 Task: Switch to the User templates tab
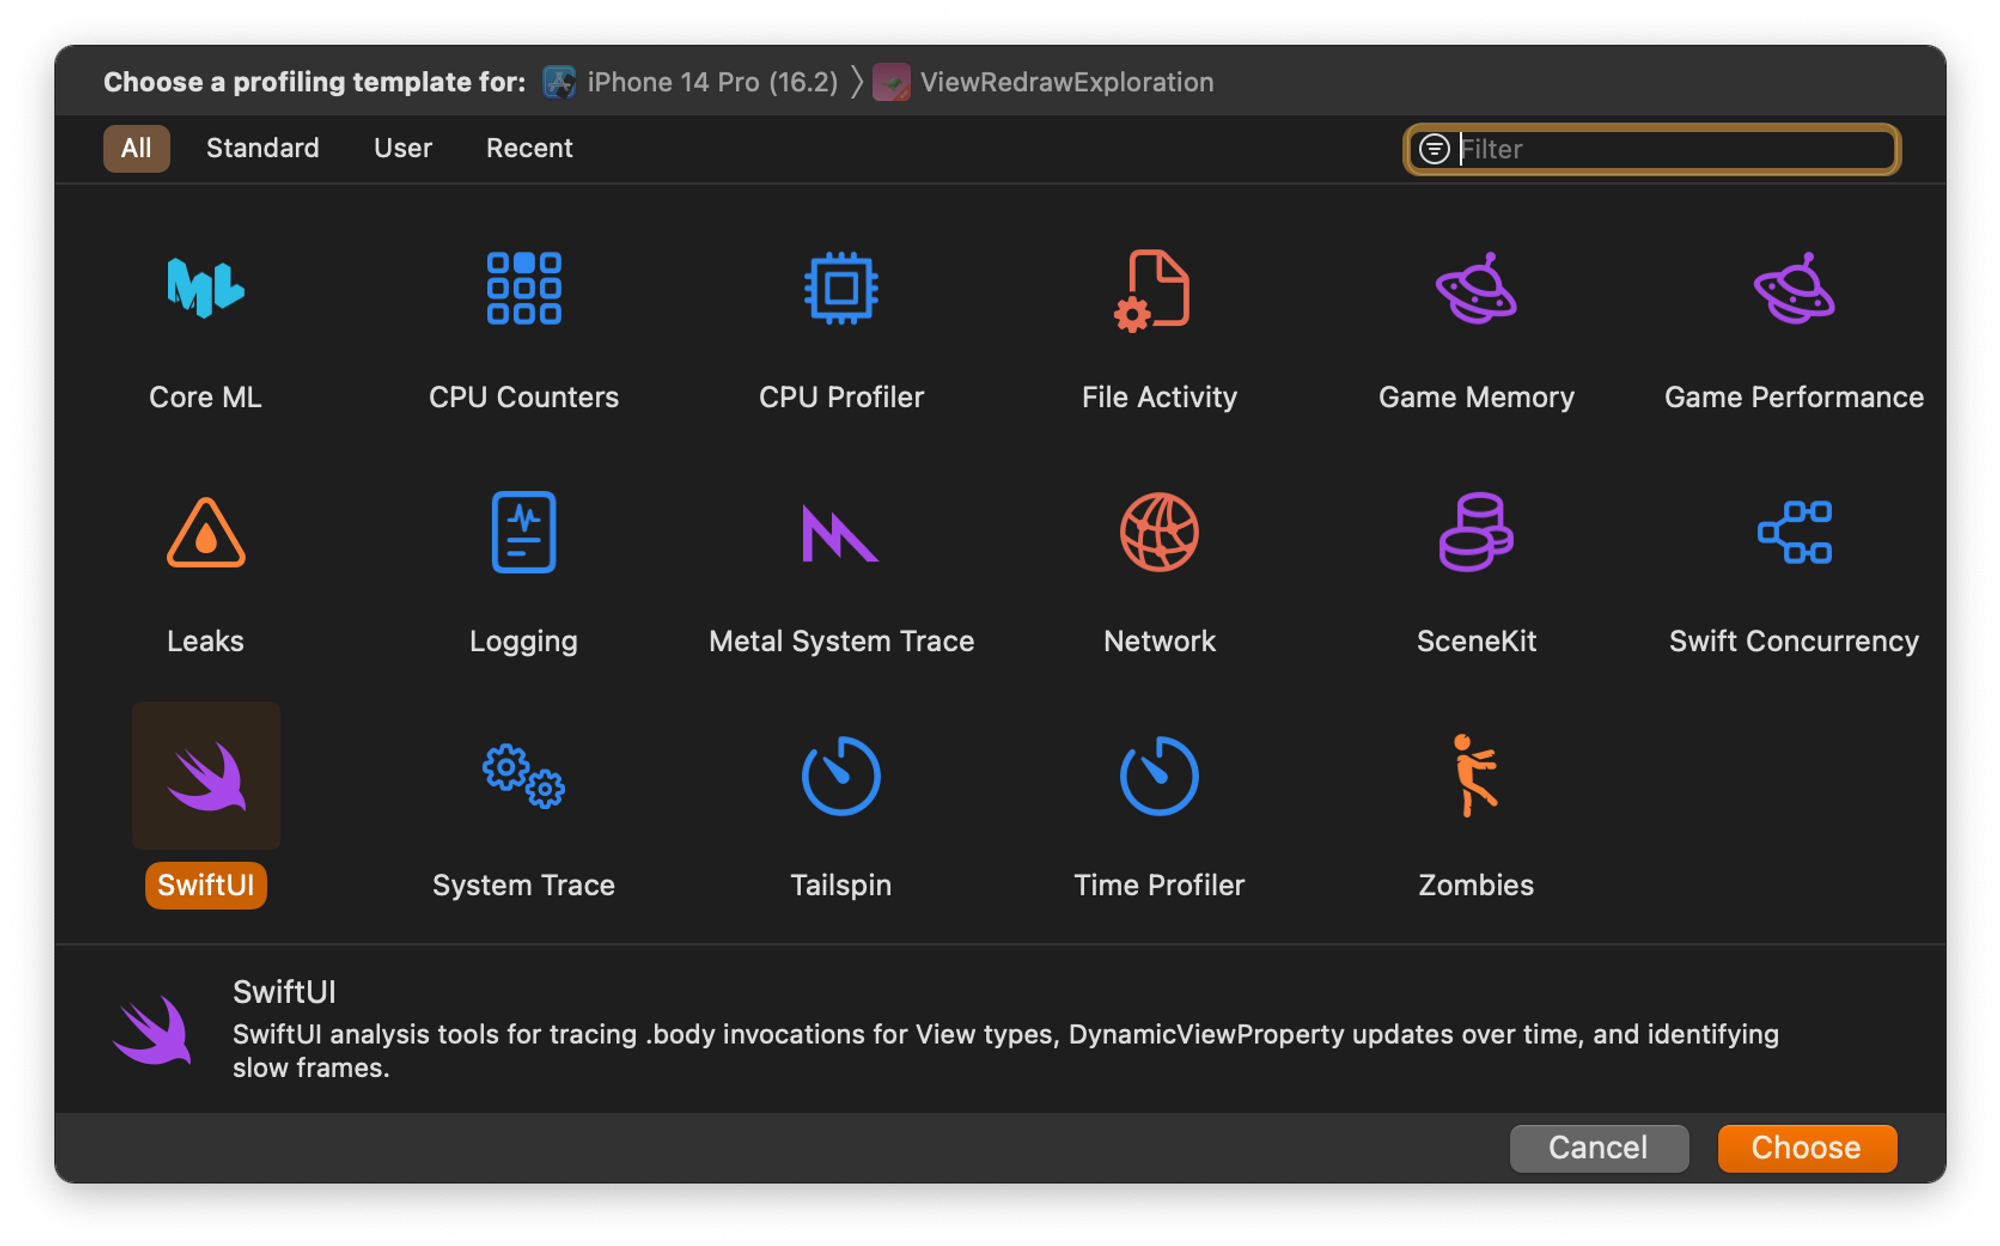pyautogui.click(x=400, y=148)
